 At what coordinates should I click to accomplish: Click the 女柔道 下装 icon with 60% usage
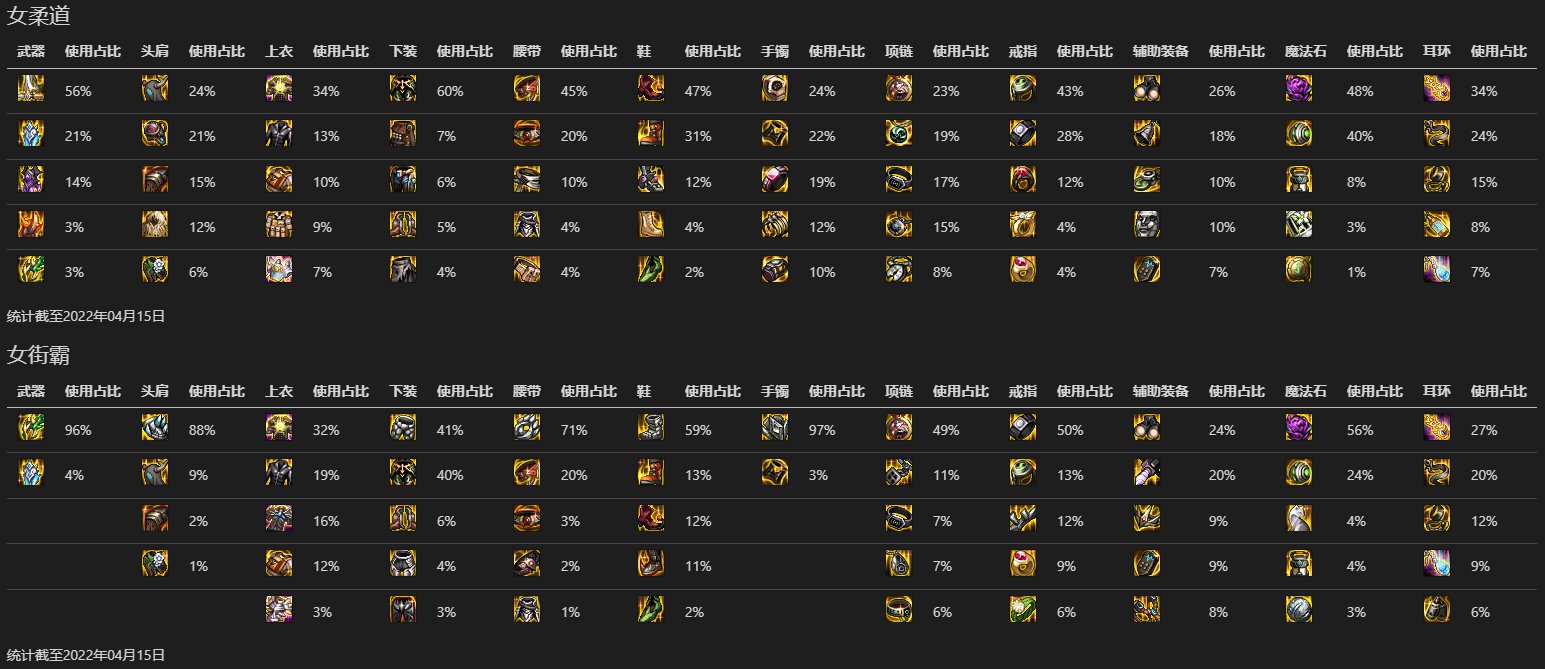tap(403, 89)
